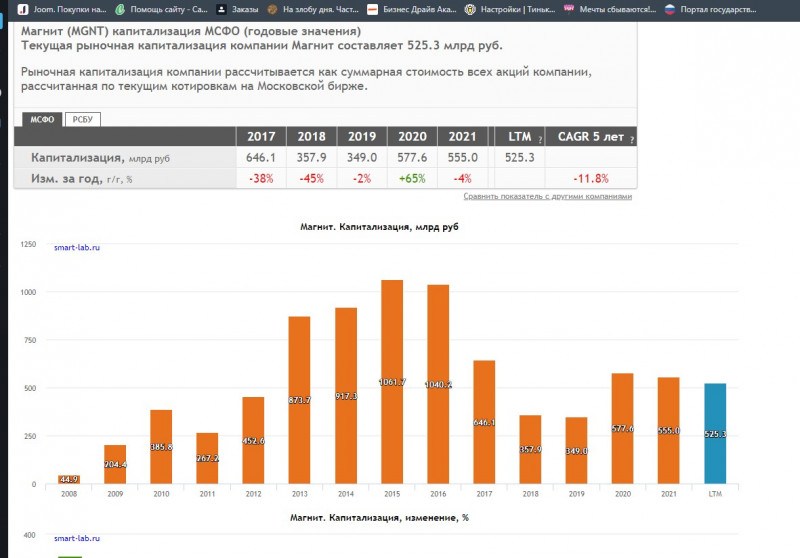Open the 'Заказы' bookmark
The height and width of the screenshot is (558, 800).
point(238,9)
